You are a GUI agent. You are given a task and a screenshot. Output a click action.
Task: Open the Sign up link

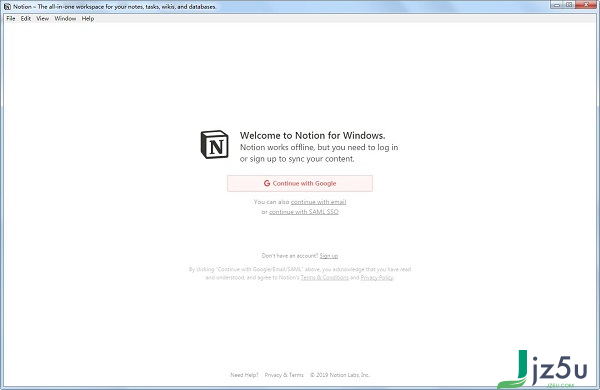tap(329, 256)
